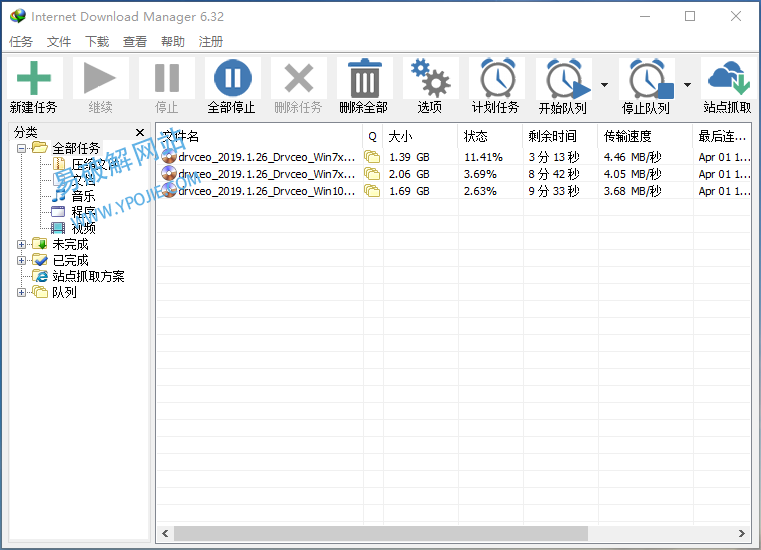
Task: Expand the 已完成 tree node
Action: click(21, 260)
